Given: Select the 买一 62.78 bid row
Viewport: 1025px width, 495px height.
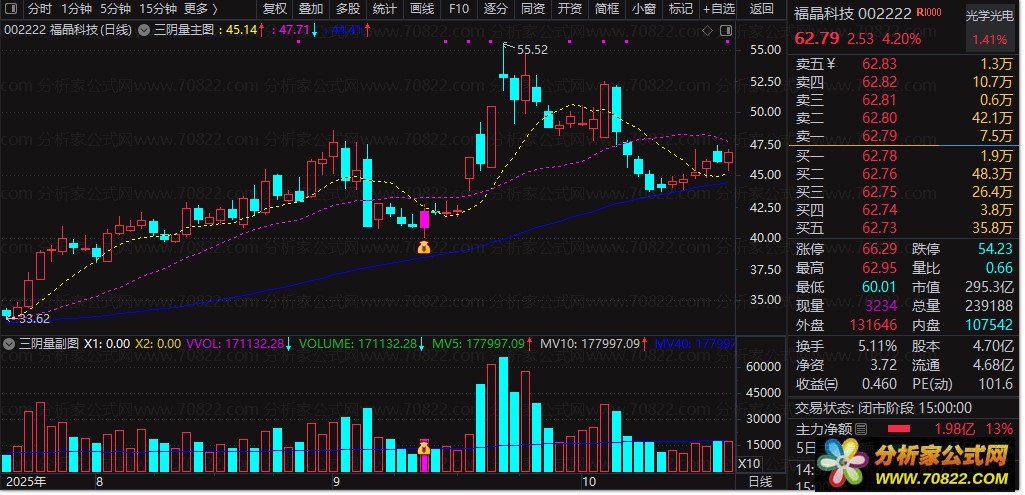Looking at the screenshot, I should pos(905,156).
